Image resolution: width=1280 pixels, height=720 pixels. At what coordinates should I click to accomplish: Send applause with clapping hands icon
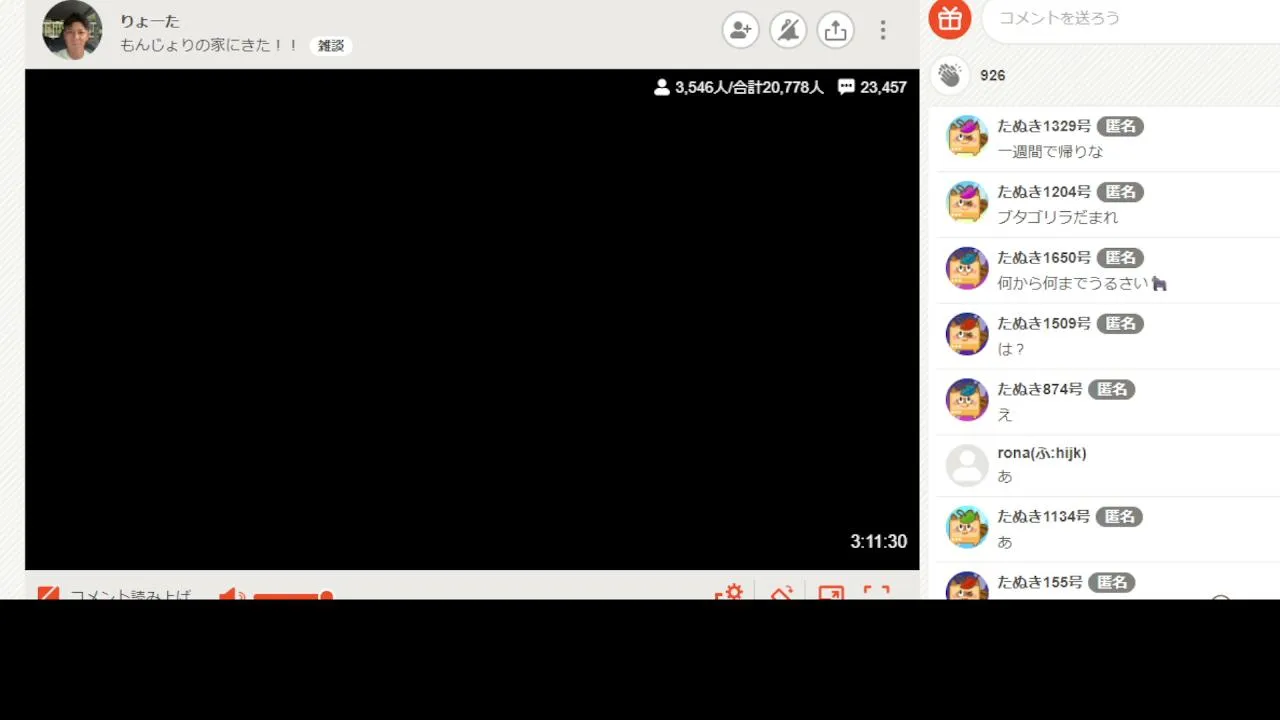point(949,75)
